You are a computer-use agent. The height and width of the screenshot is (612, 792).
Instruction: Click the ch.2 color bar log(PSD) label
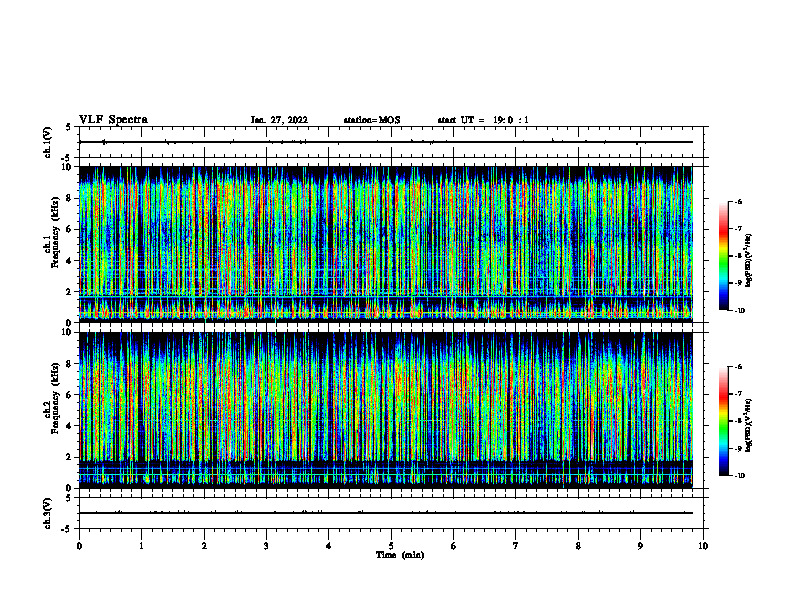tap(749, 425)
